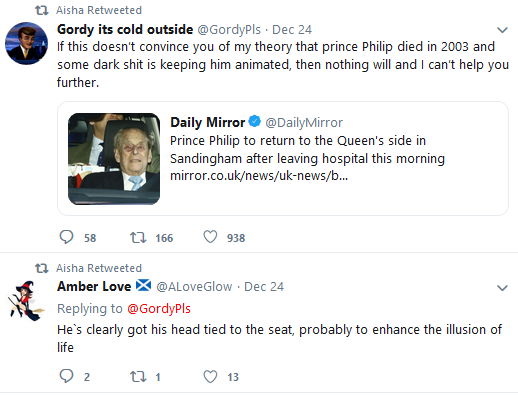
Task: Open the @DailyMirror handle
Action: point(304,123)
